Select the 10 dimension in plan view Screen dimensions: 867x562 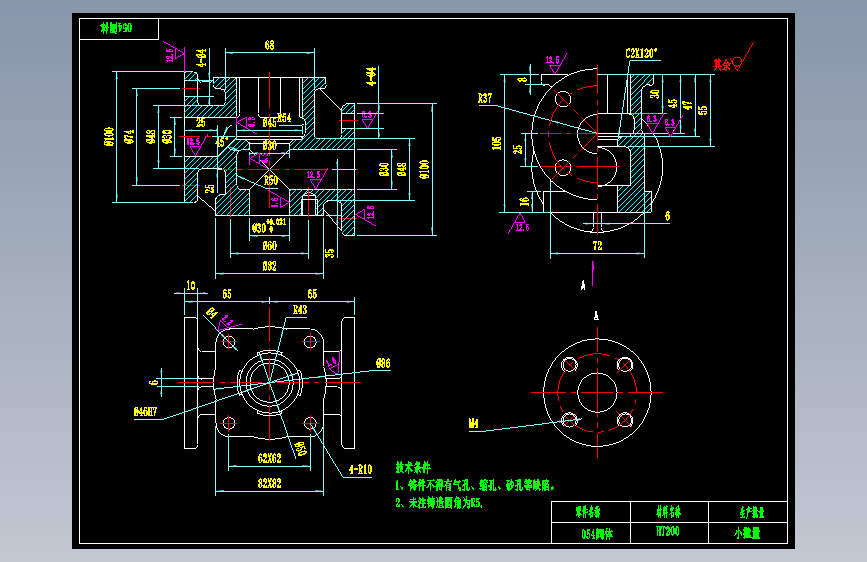click(191, 285)
